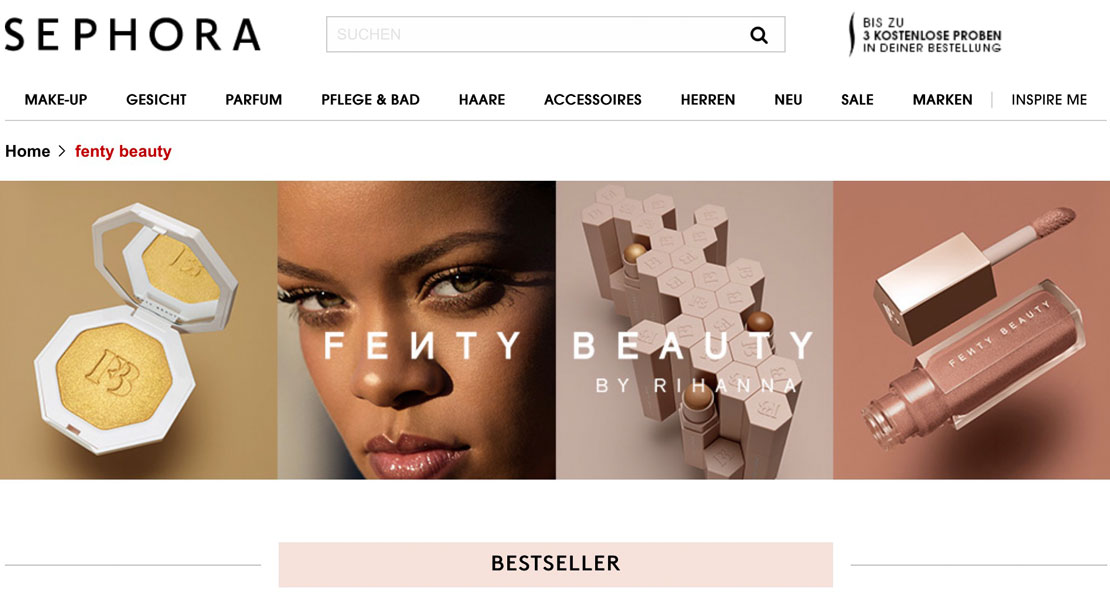Click the fenty beauty breadcrumb
This screenshot has height=600, width=1110.
[123, 151]
